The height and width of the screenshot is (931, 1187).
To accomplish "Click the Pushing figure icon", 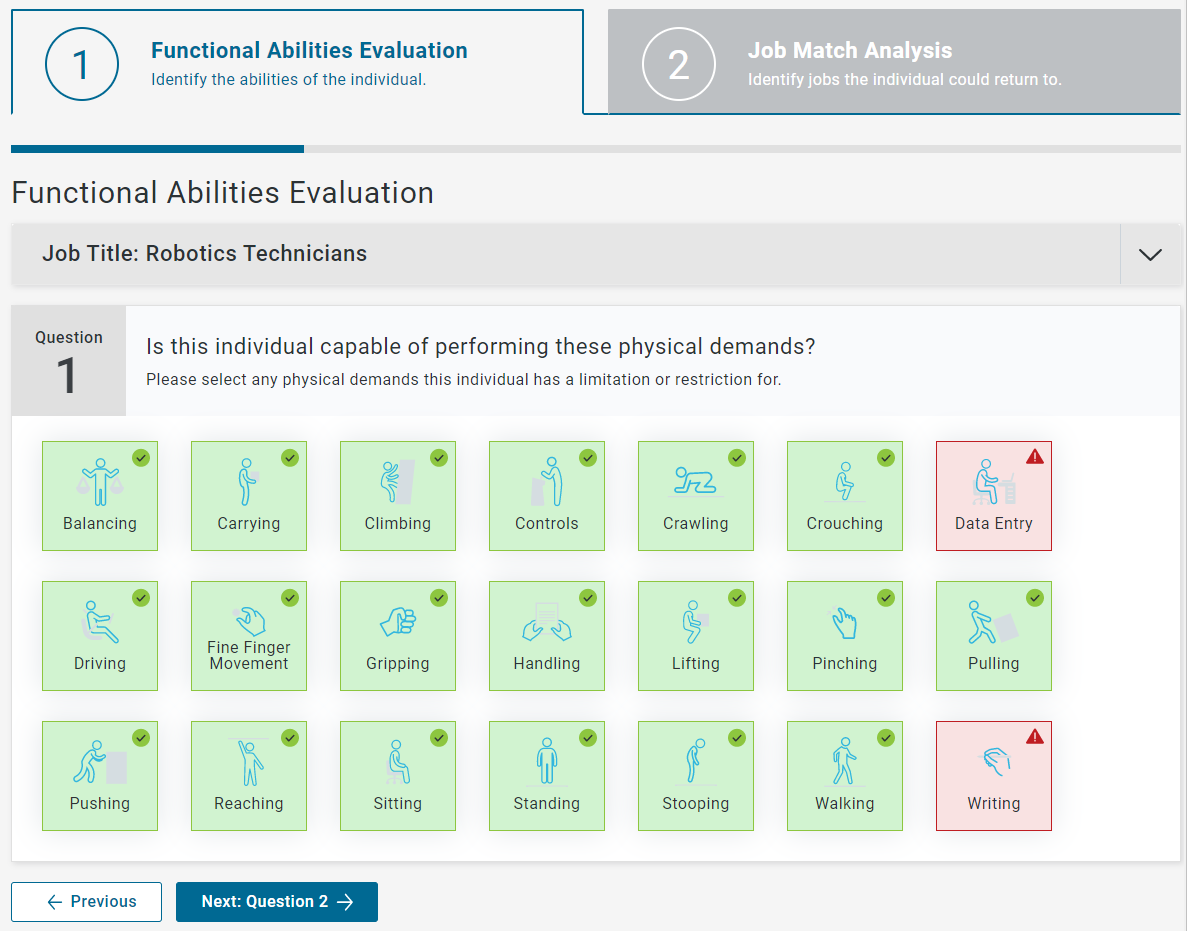I will click(x=98, y=762).
